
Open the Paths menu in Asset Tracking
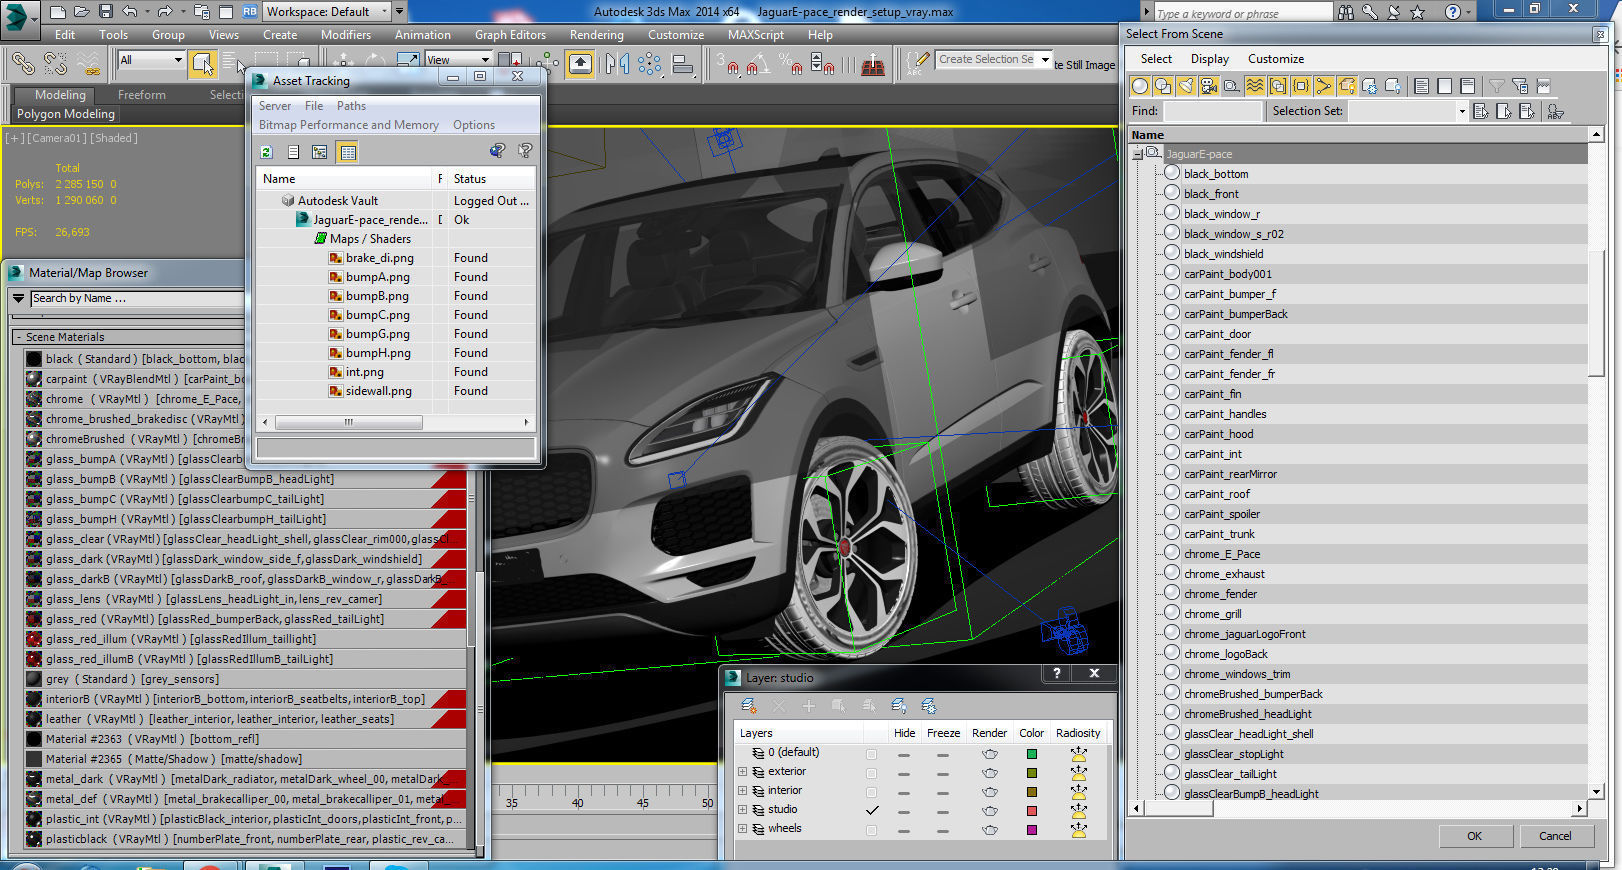coord(351,106)
